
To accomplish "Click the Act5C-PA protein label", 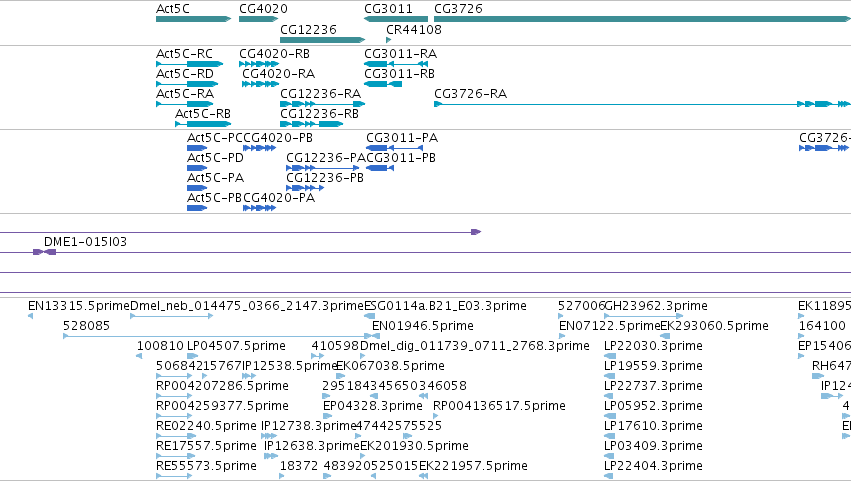I will [215, 178].
